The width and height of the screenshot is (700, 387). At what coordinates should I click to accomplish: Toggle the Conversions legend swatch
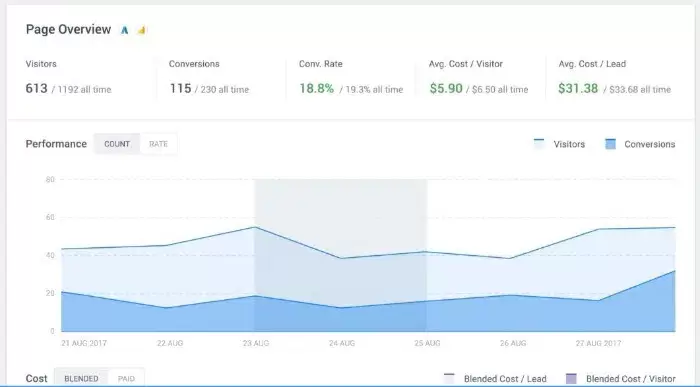coord(610,144)
